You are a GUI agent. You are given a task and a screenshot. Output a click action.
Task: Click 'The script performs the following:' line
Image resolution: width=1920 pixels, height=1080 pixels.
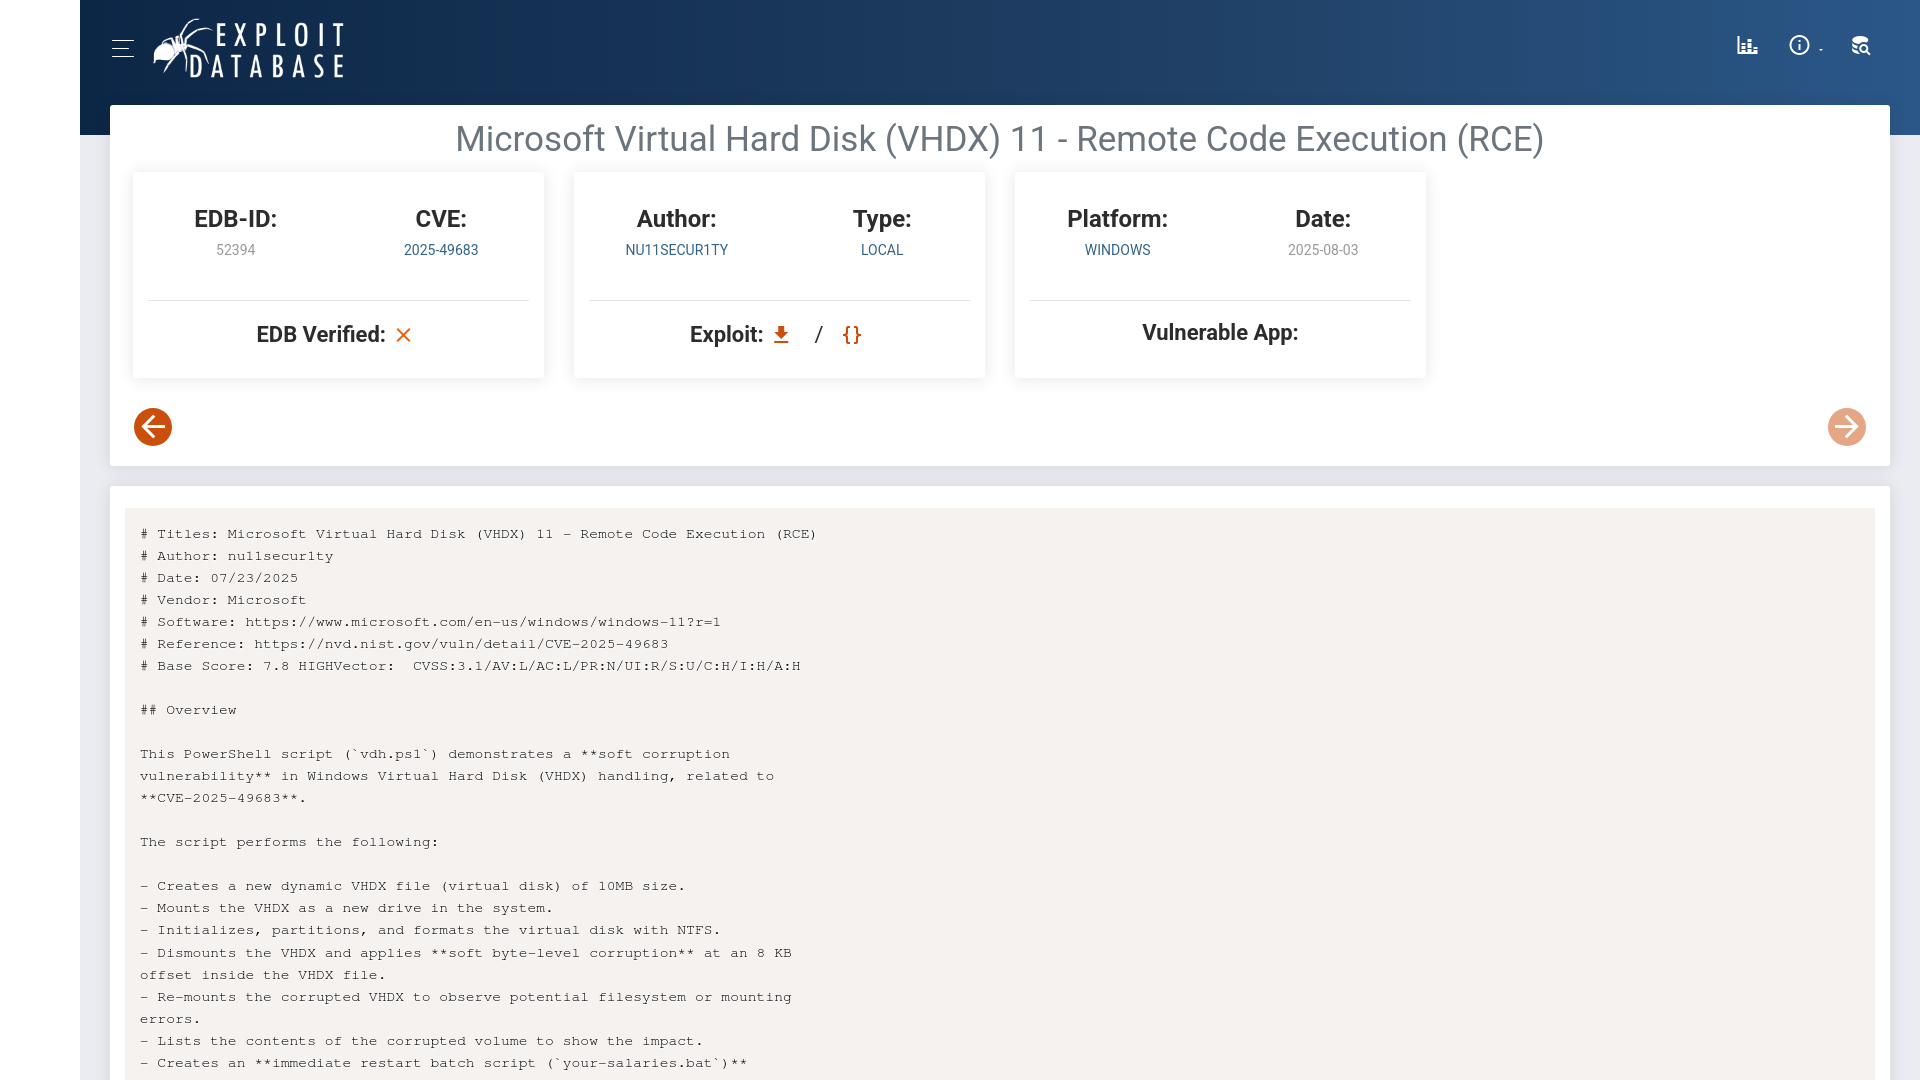(x=289, y=842)
